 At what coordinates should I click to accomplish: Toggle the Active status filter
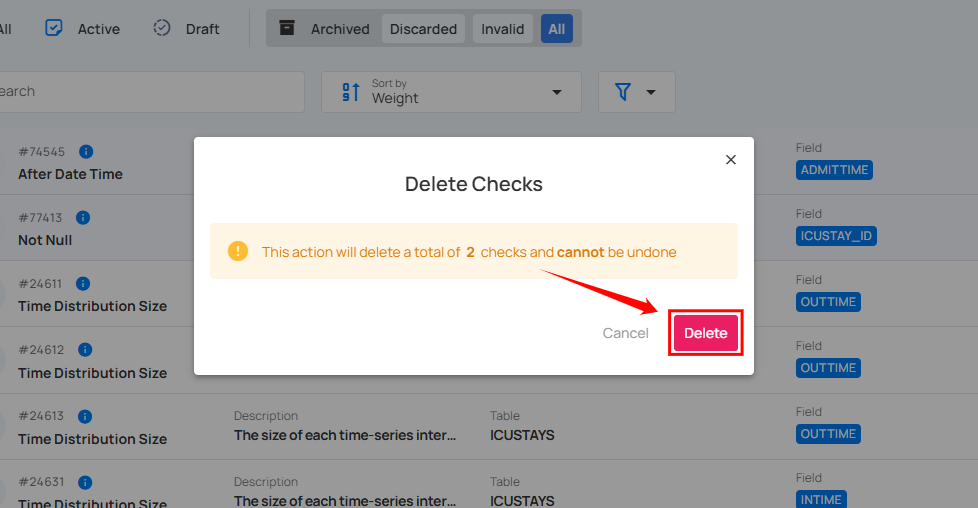[82, 29]
